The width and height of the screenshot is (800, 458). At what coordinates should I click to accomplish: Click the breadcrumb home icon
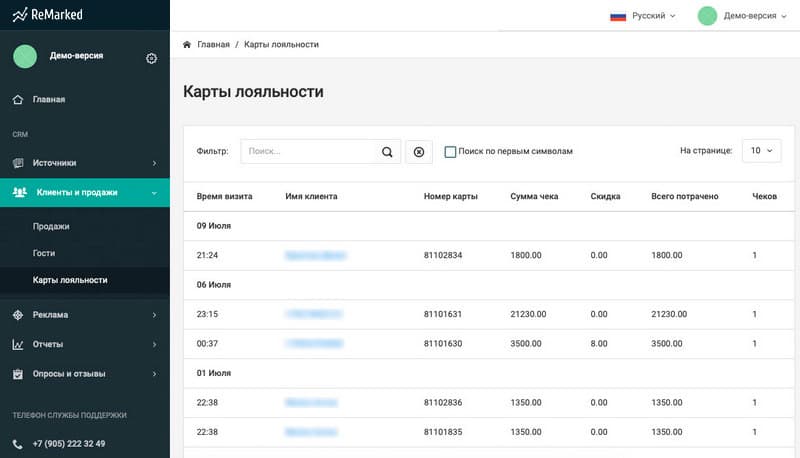187,44
